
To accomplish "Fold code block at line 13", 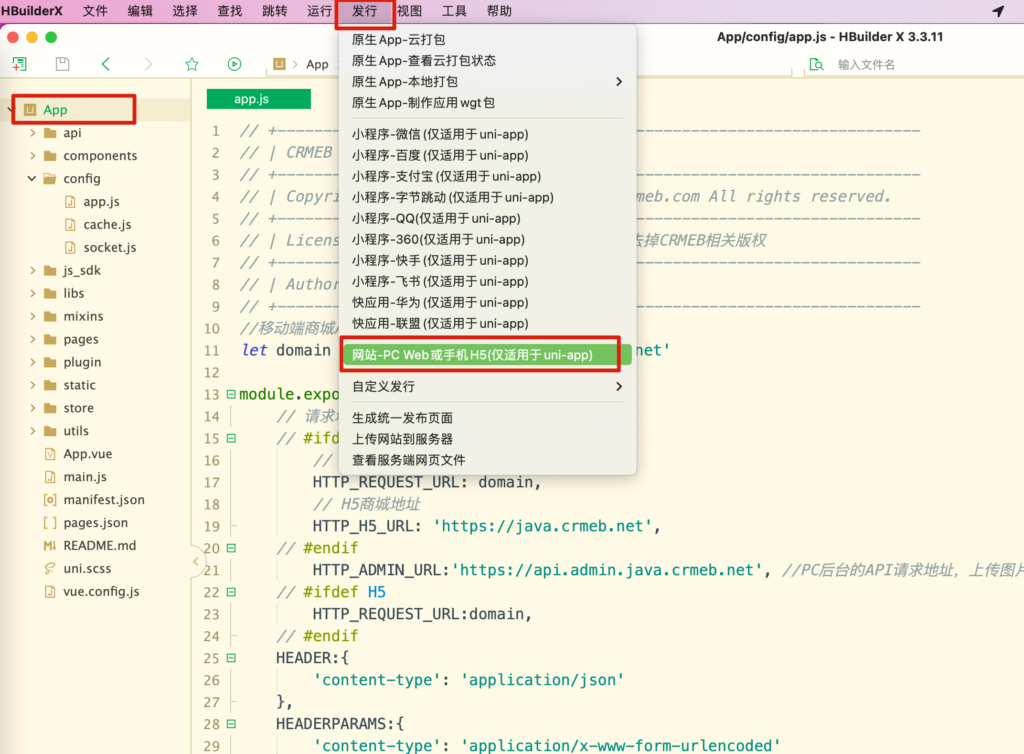I will (231, 394).
